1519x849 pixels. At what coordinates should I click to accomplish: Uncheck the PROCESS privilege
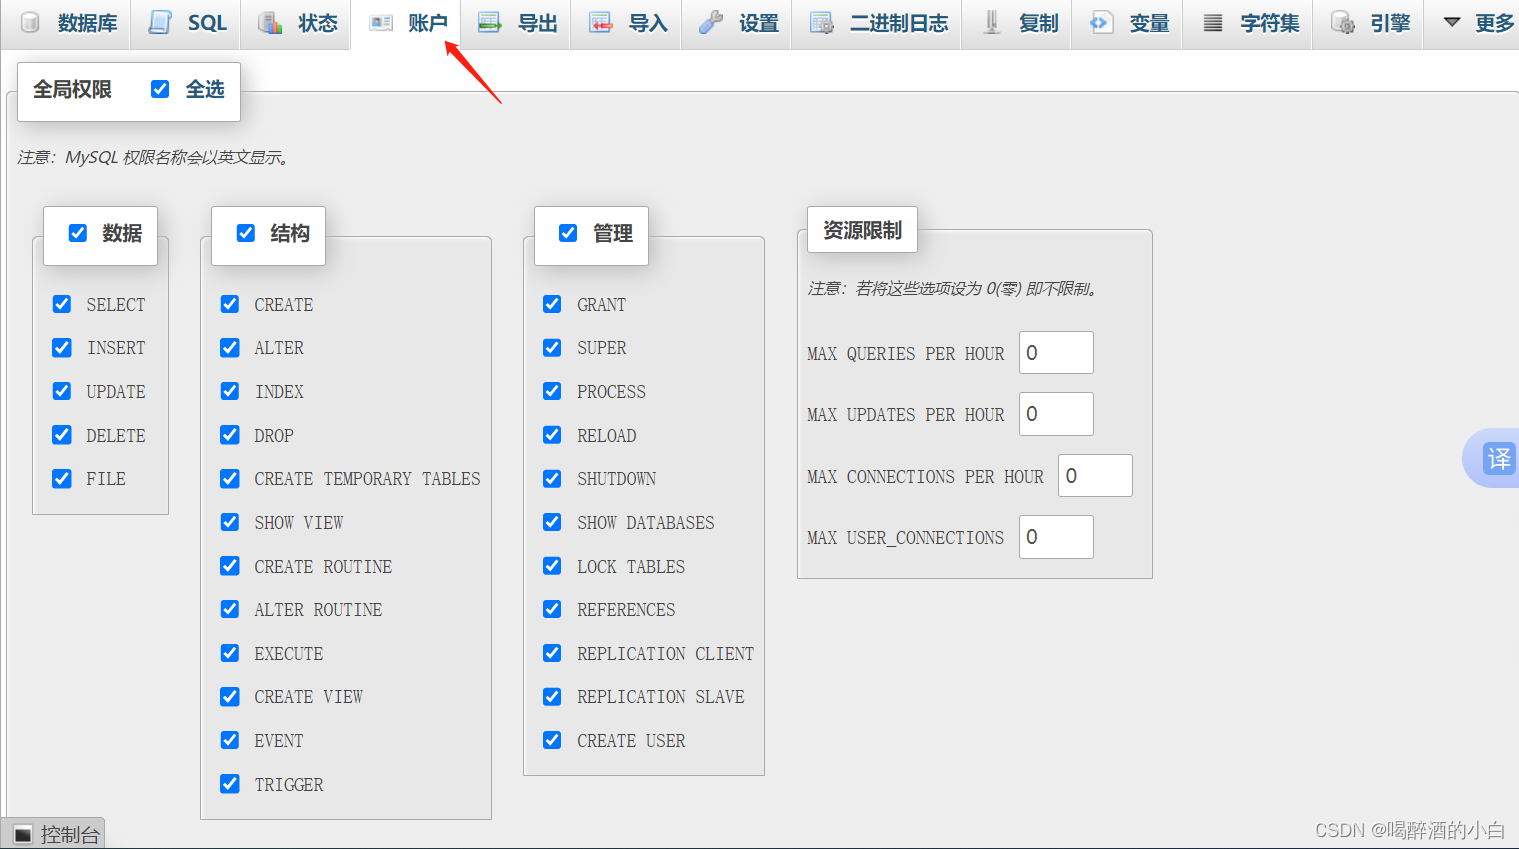point(552,391)
